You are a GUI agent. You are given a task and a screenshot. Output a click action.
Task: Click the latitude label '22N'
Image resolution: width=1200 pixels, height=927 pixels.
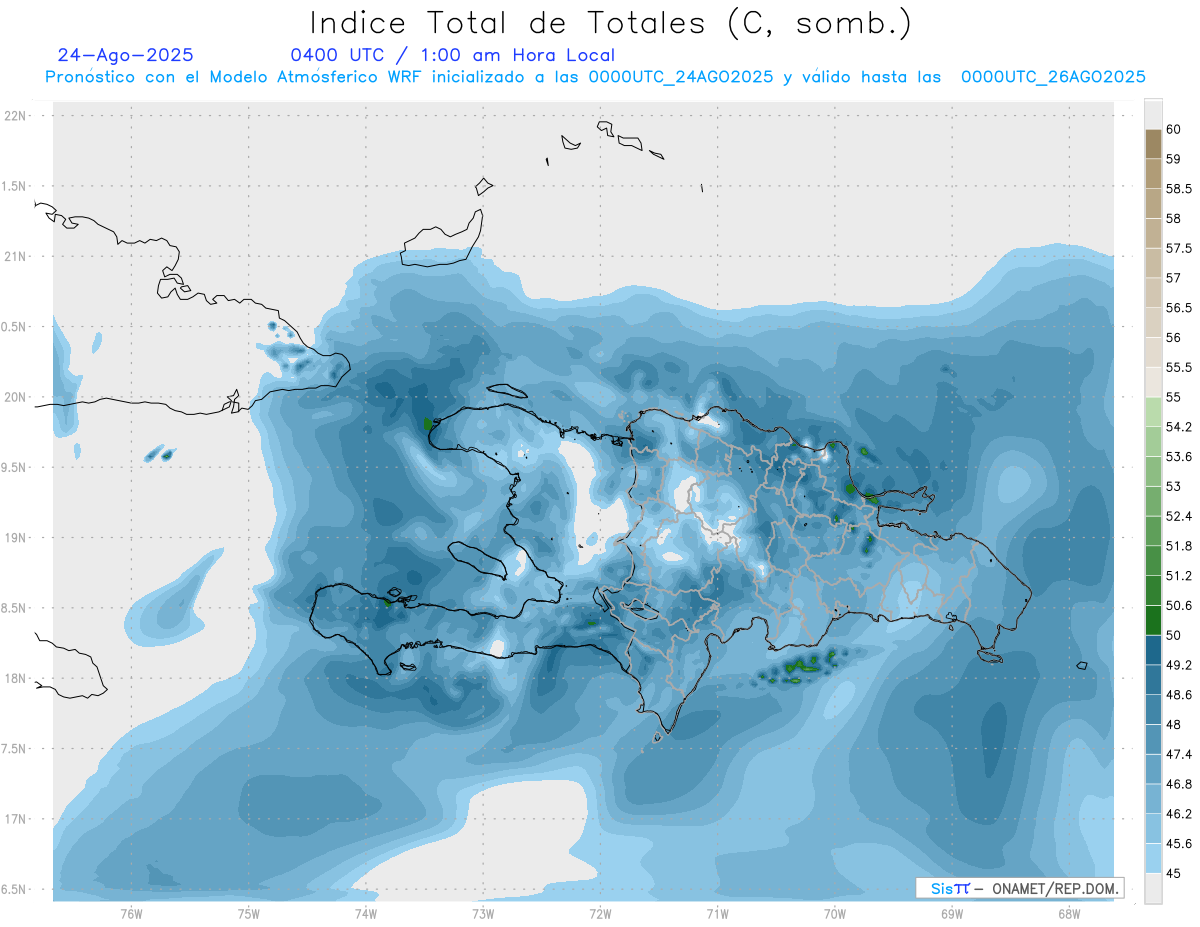[16, 116]
